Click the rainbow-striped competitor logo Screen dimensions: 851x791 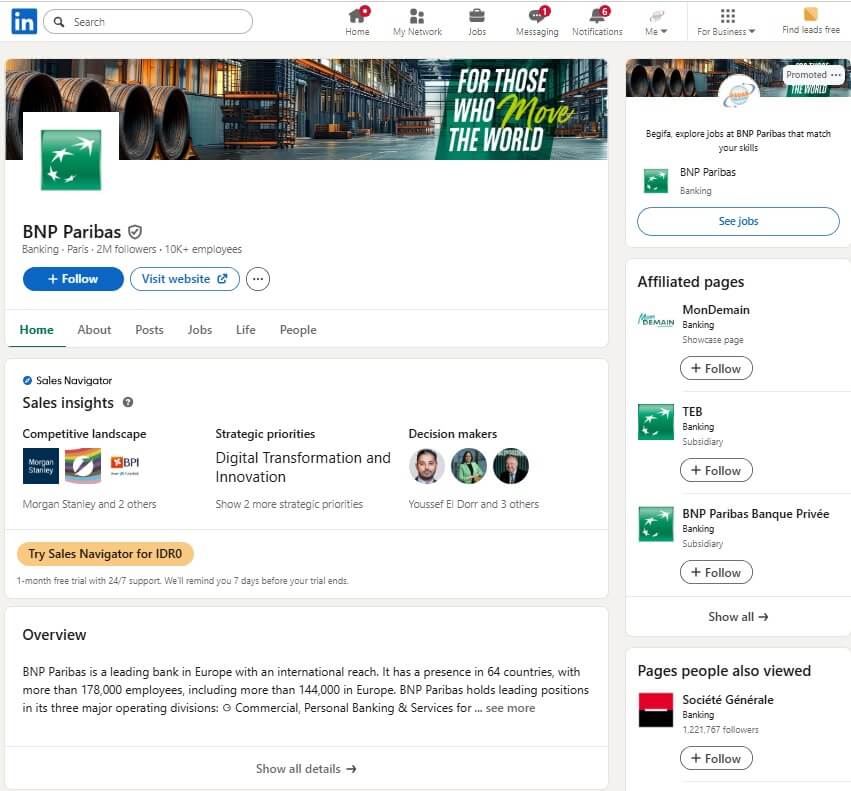pos(83,466)
